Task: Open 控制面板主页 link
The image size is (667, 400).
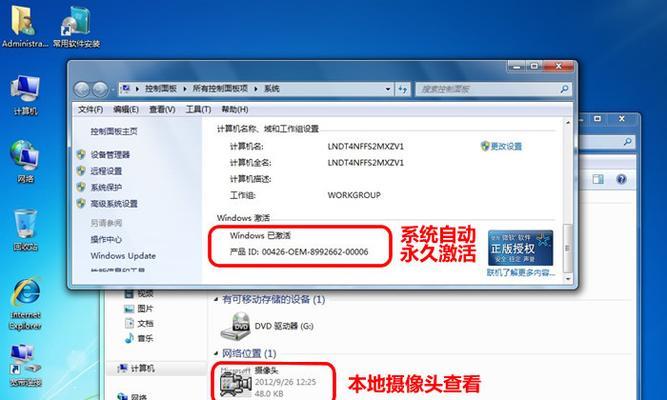Action: [114, 131]
